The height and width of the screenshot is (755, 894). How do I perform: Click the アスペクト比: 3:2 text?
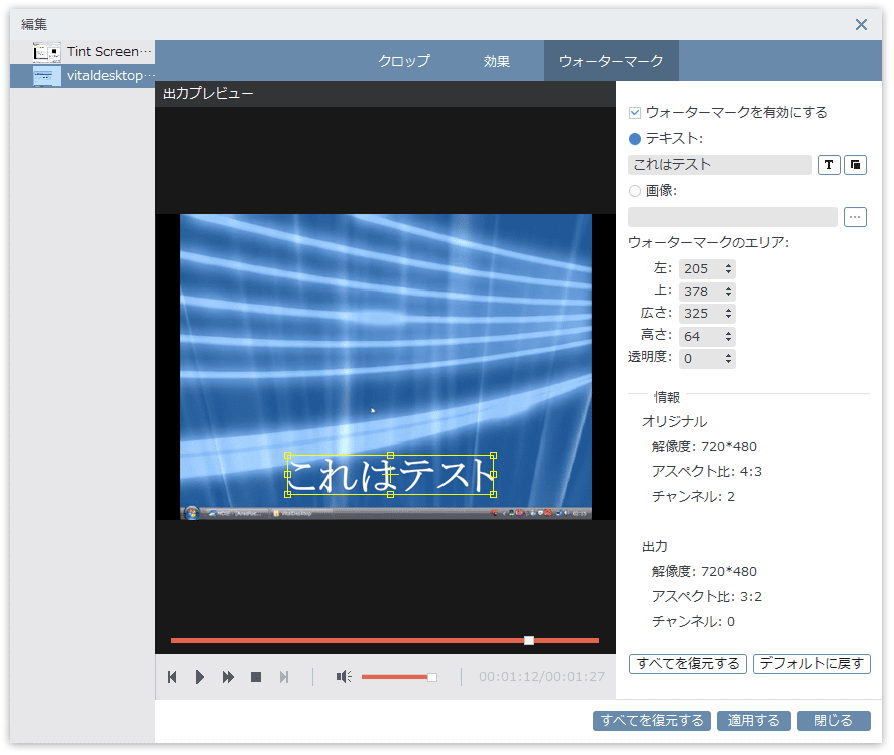pos(706,596)
